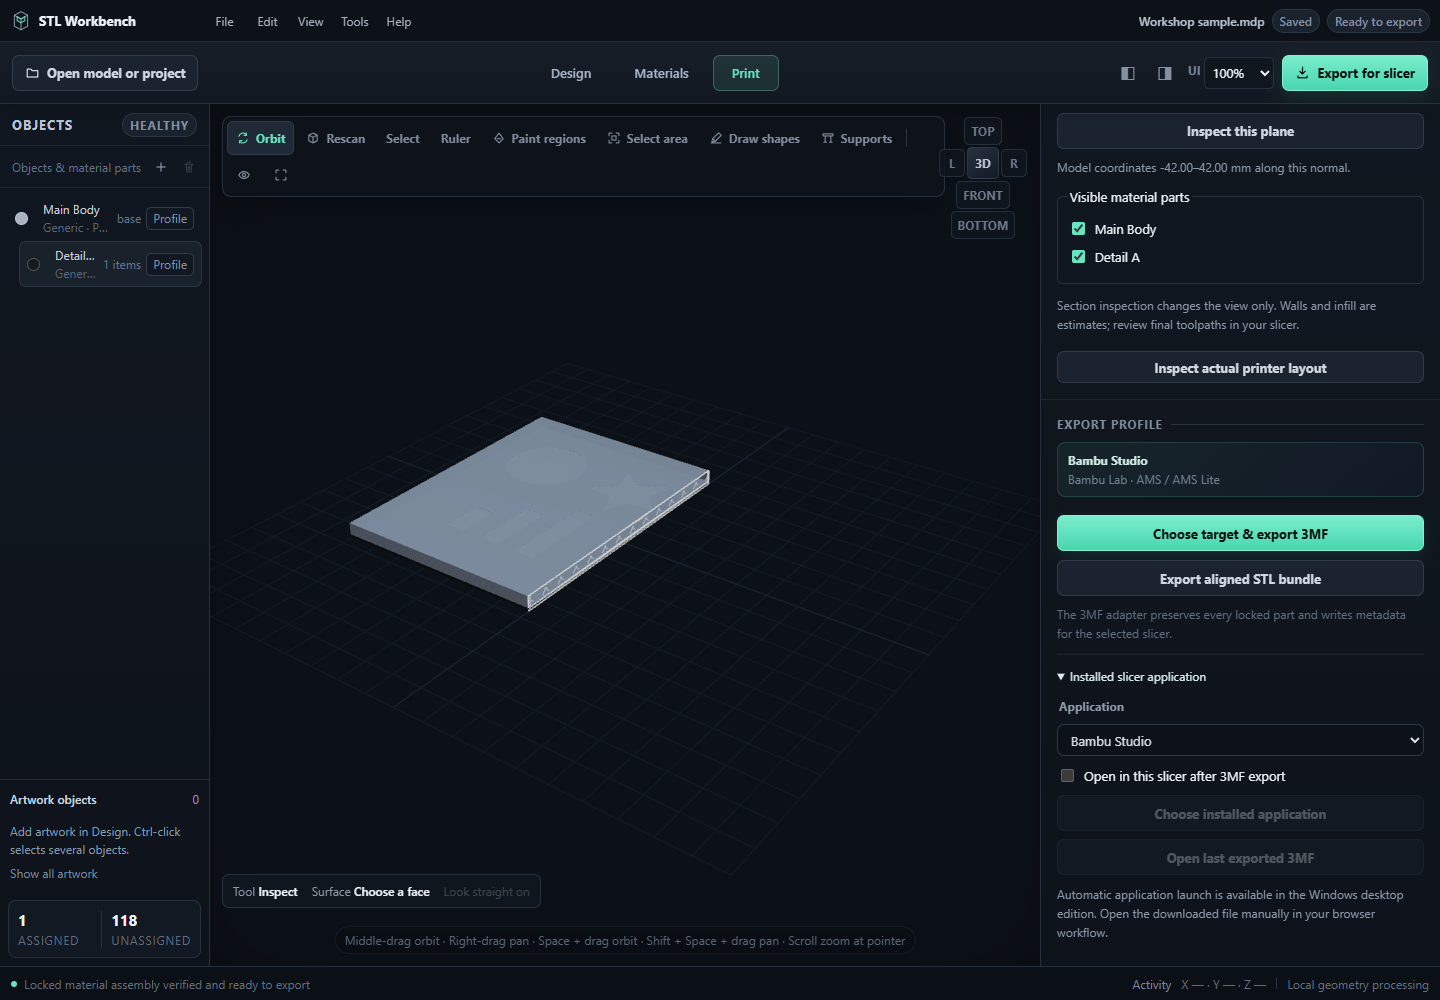Viewport: 1440px width, 1000px height.
Task: Click Export aligned STL bundle
Action: coord(1240,579)
